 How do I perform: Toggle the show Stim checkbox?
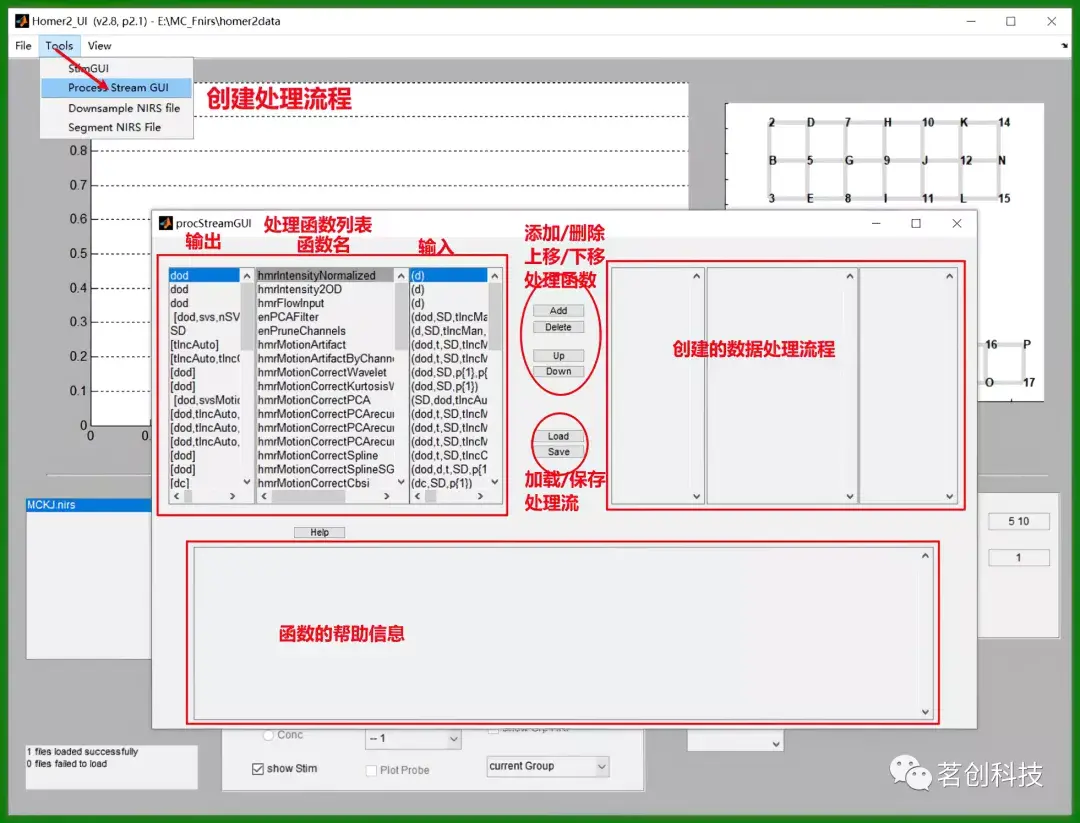point(258,769)
